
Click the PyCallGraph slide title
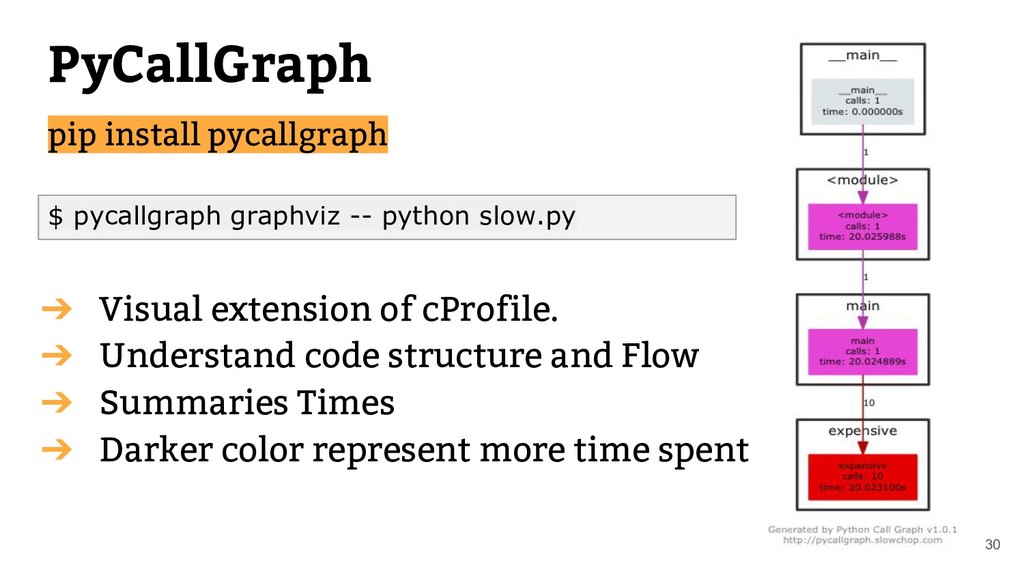click(210, 66)
